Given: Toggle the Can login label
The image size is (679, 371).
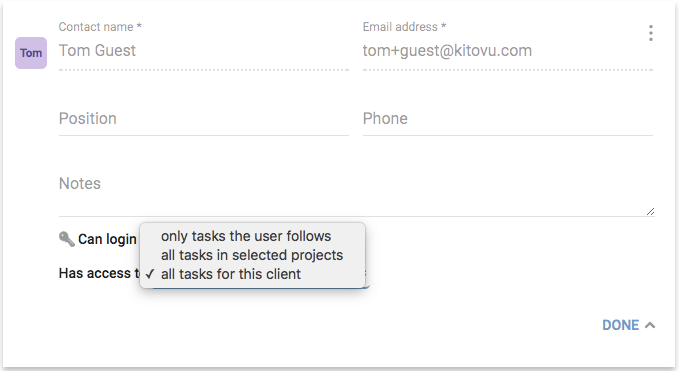Looking at the screenshot, I should coord(107,239).
